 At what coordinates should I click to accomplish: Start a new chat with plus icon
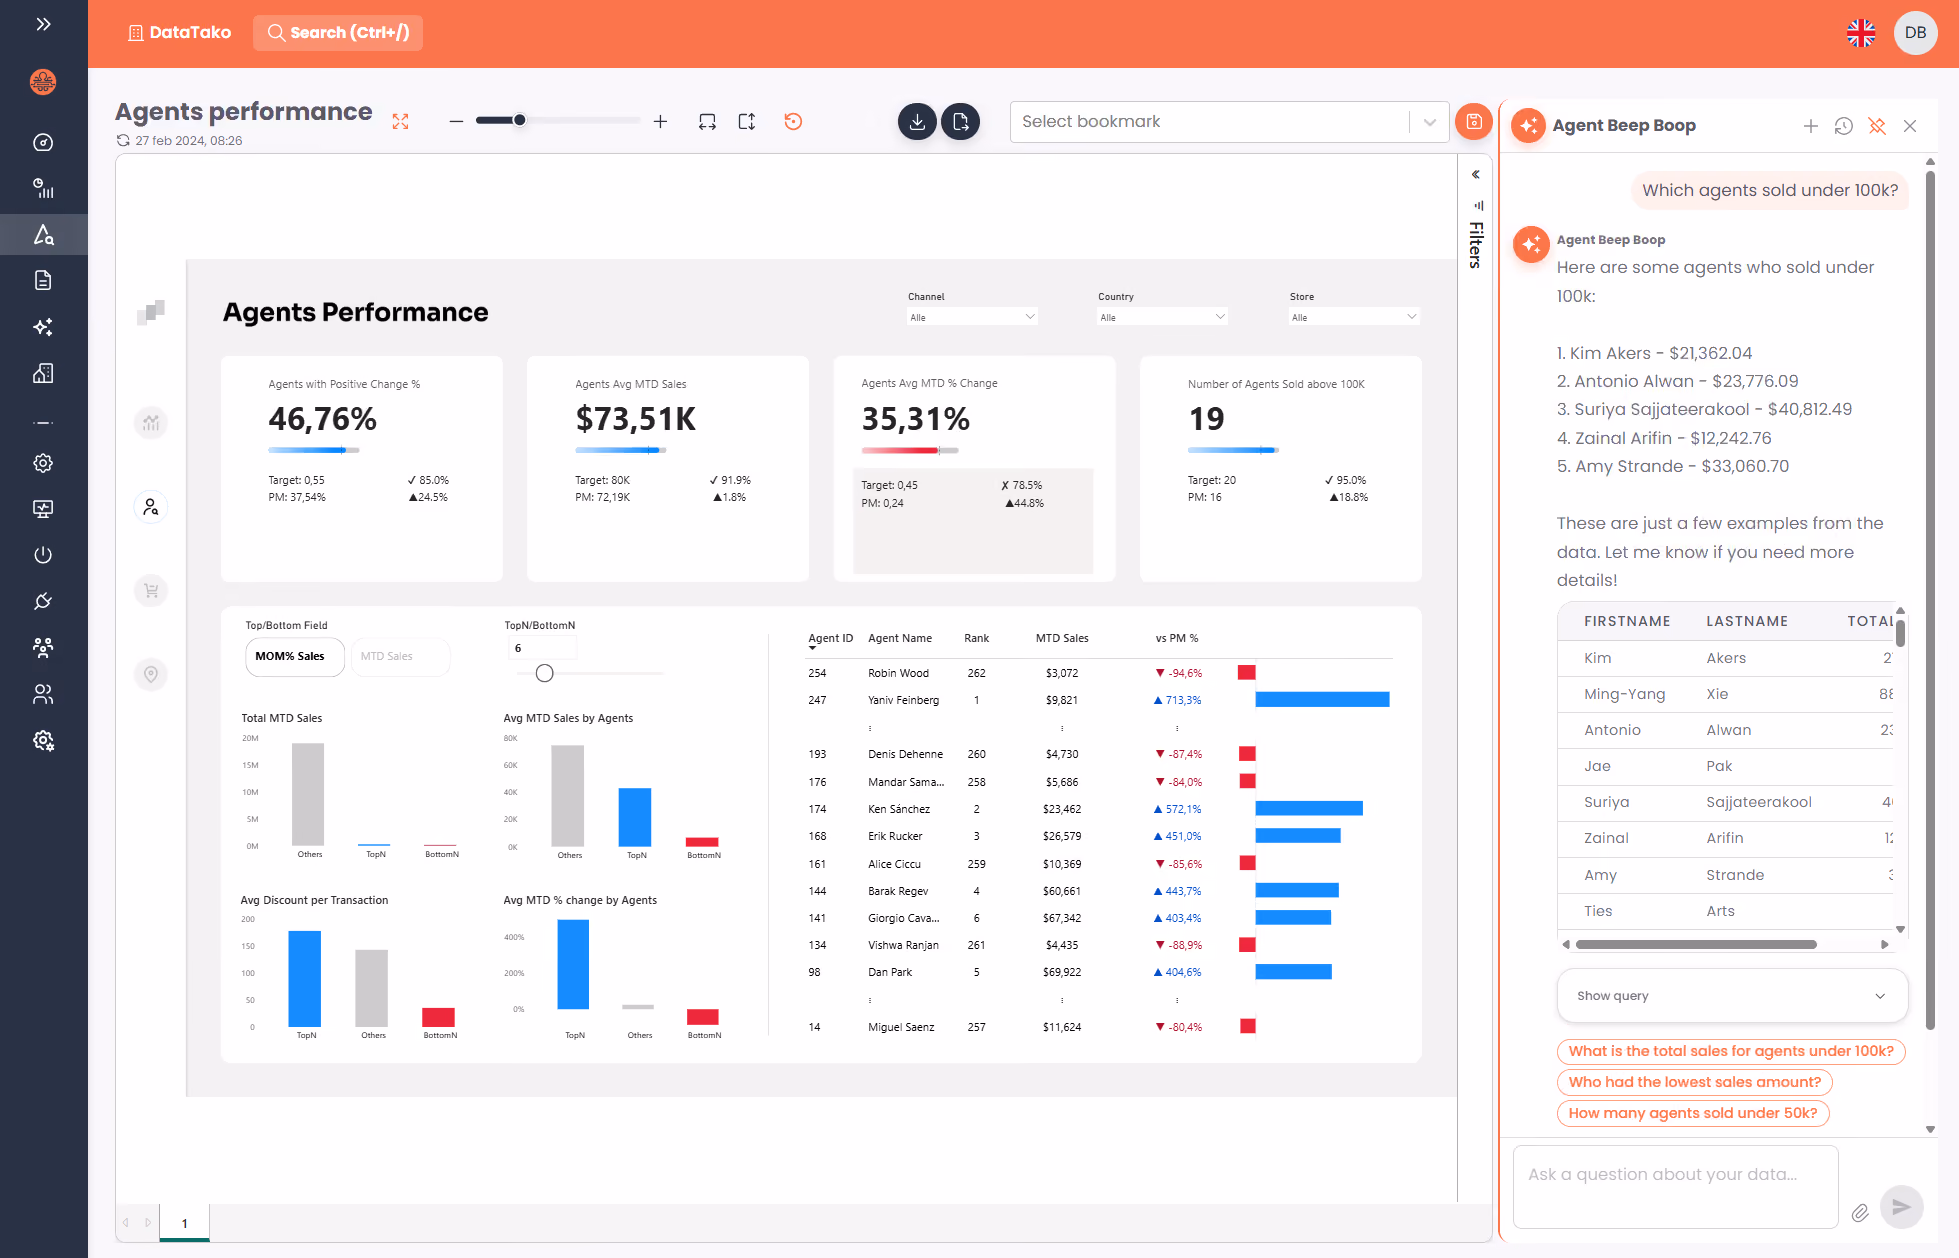tap(1810, 126)
